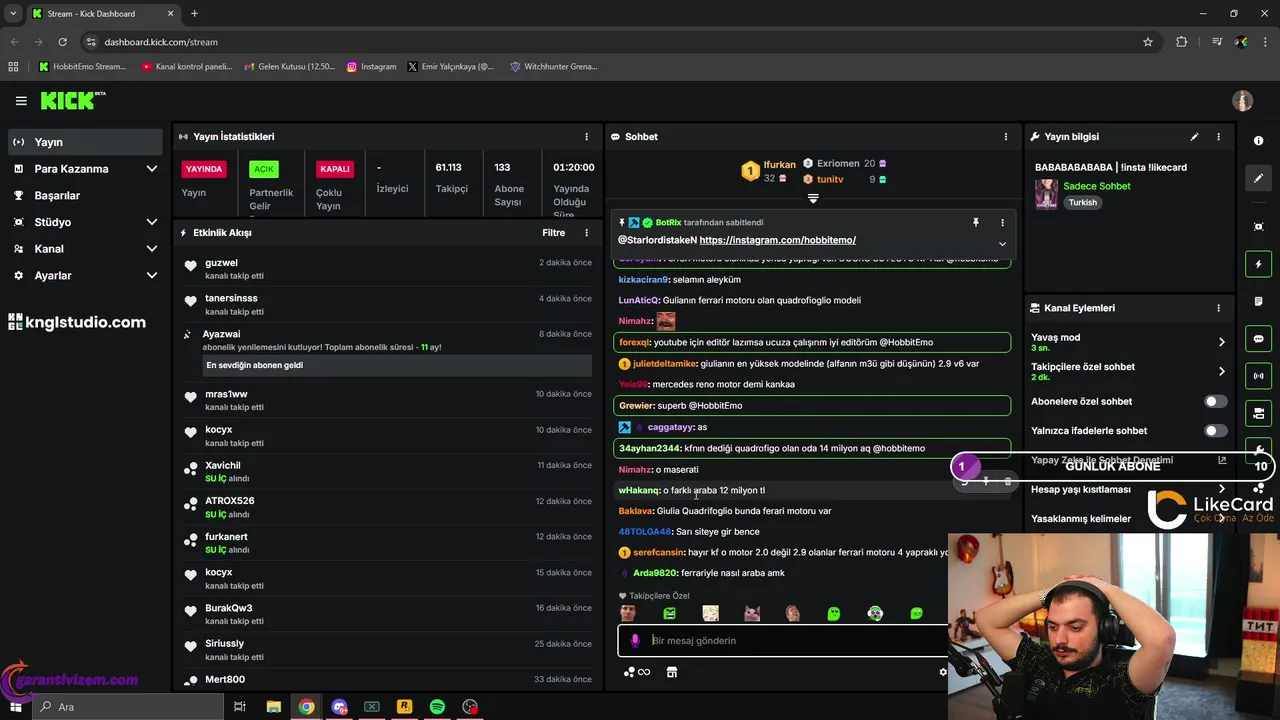Open Spotify from the taskbar
This screenshot has height=720, width=1280.
pos(437,707)
